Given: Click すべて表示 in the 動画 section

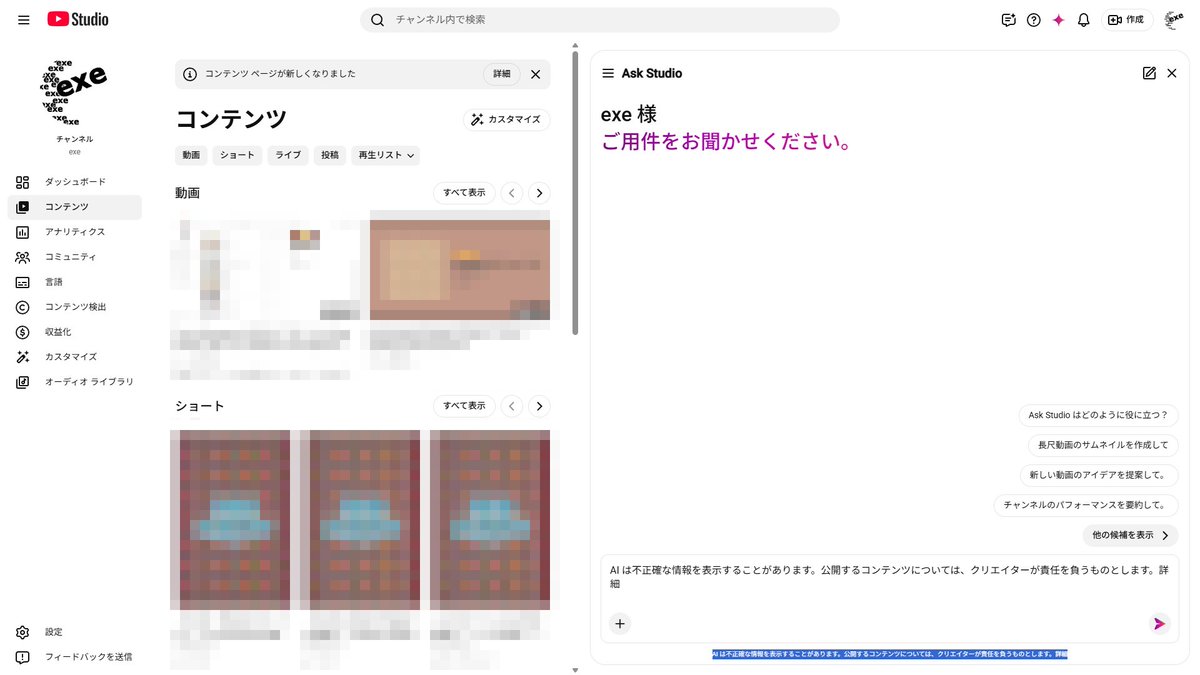Looking at the screenshot, I should (464, 192).
